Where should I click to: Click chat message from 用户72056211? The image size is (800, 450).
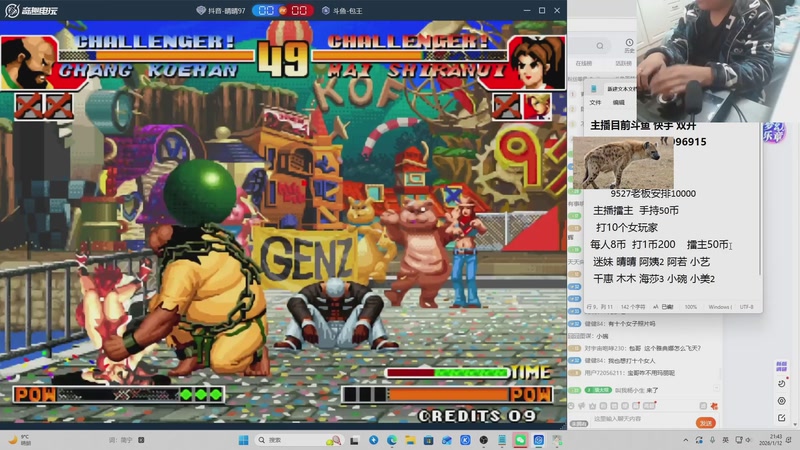coord(629,373)
